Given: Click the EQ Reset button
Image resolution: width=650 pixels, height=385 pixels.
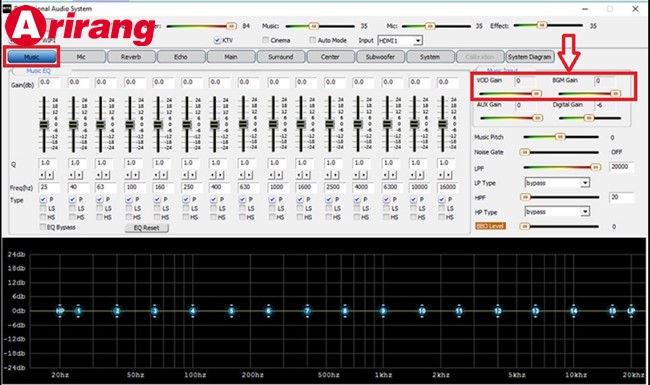Looking at the screenshot, I should click(x=146, y=228).
